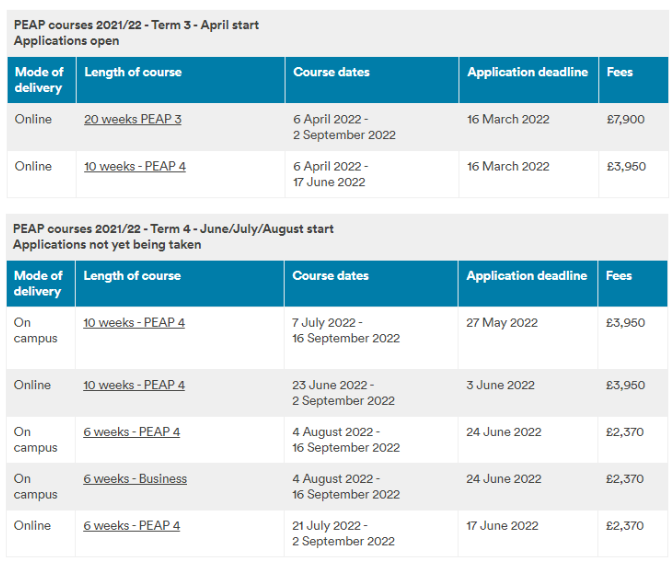Open 10 weeks PEAP 4 link starting 23 June
The height and width of the screenshot is (564, 670).
[134, 385]
